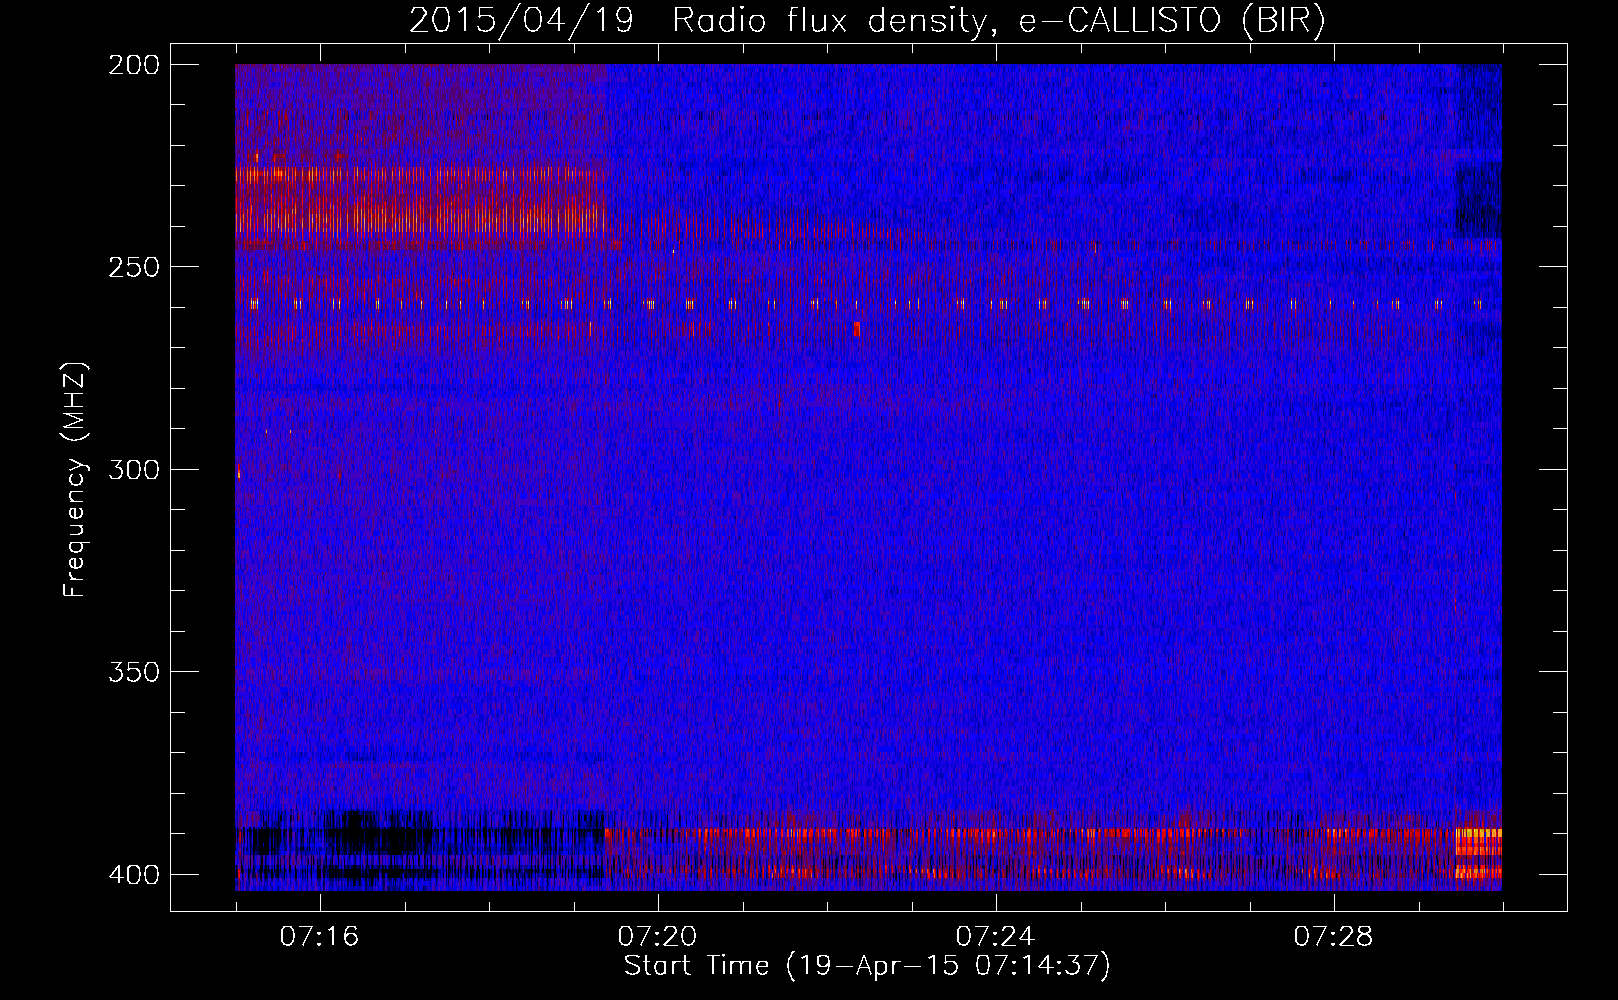Click the 07:24 time tick label
Screen dimensions: 1618x1000
point(995,937)
